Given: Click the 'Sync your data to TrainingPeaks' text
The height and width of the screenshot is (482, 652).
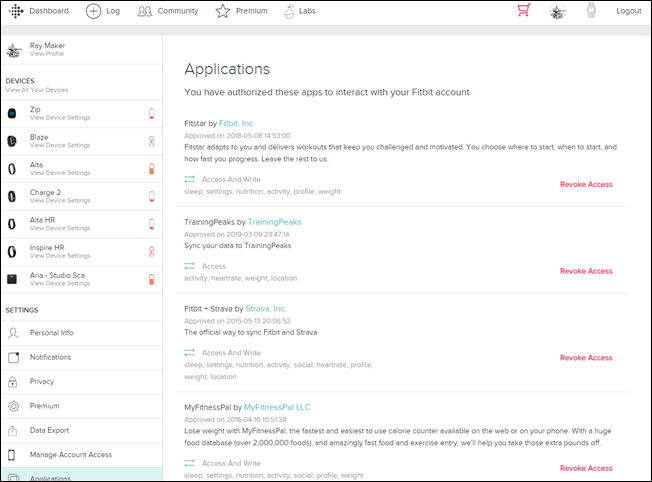Looking at the screenshot, I should [x=237, y=246].
